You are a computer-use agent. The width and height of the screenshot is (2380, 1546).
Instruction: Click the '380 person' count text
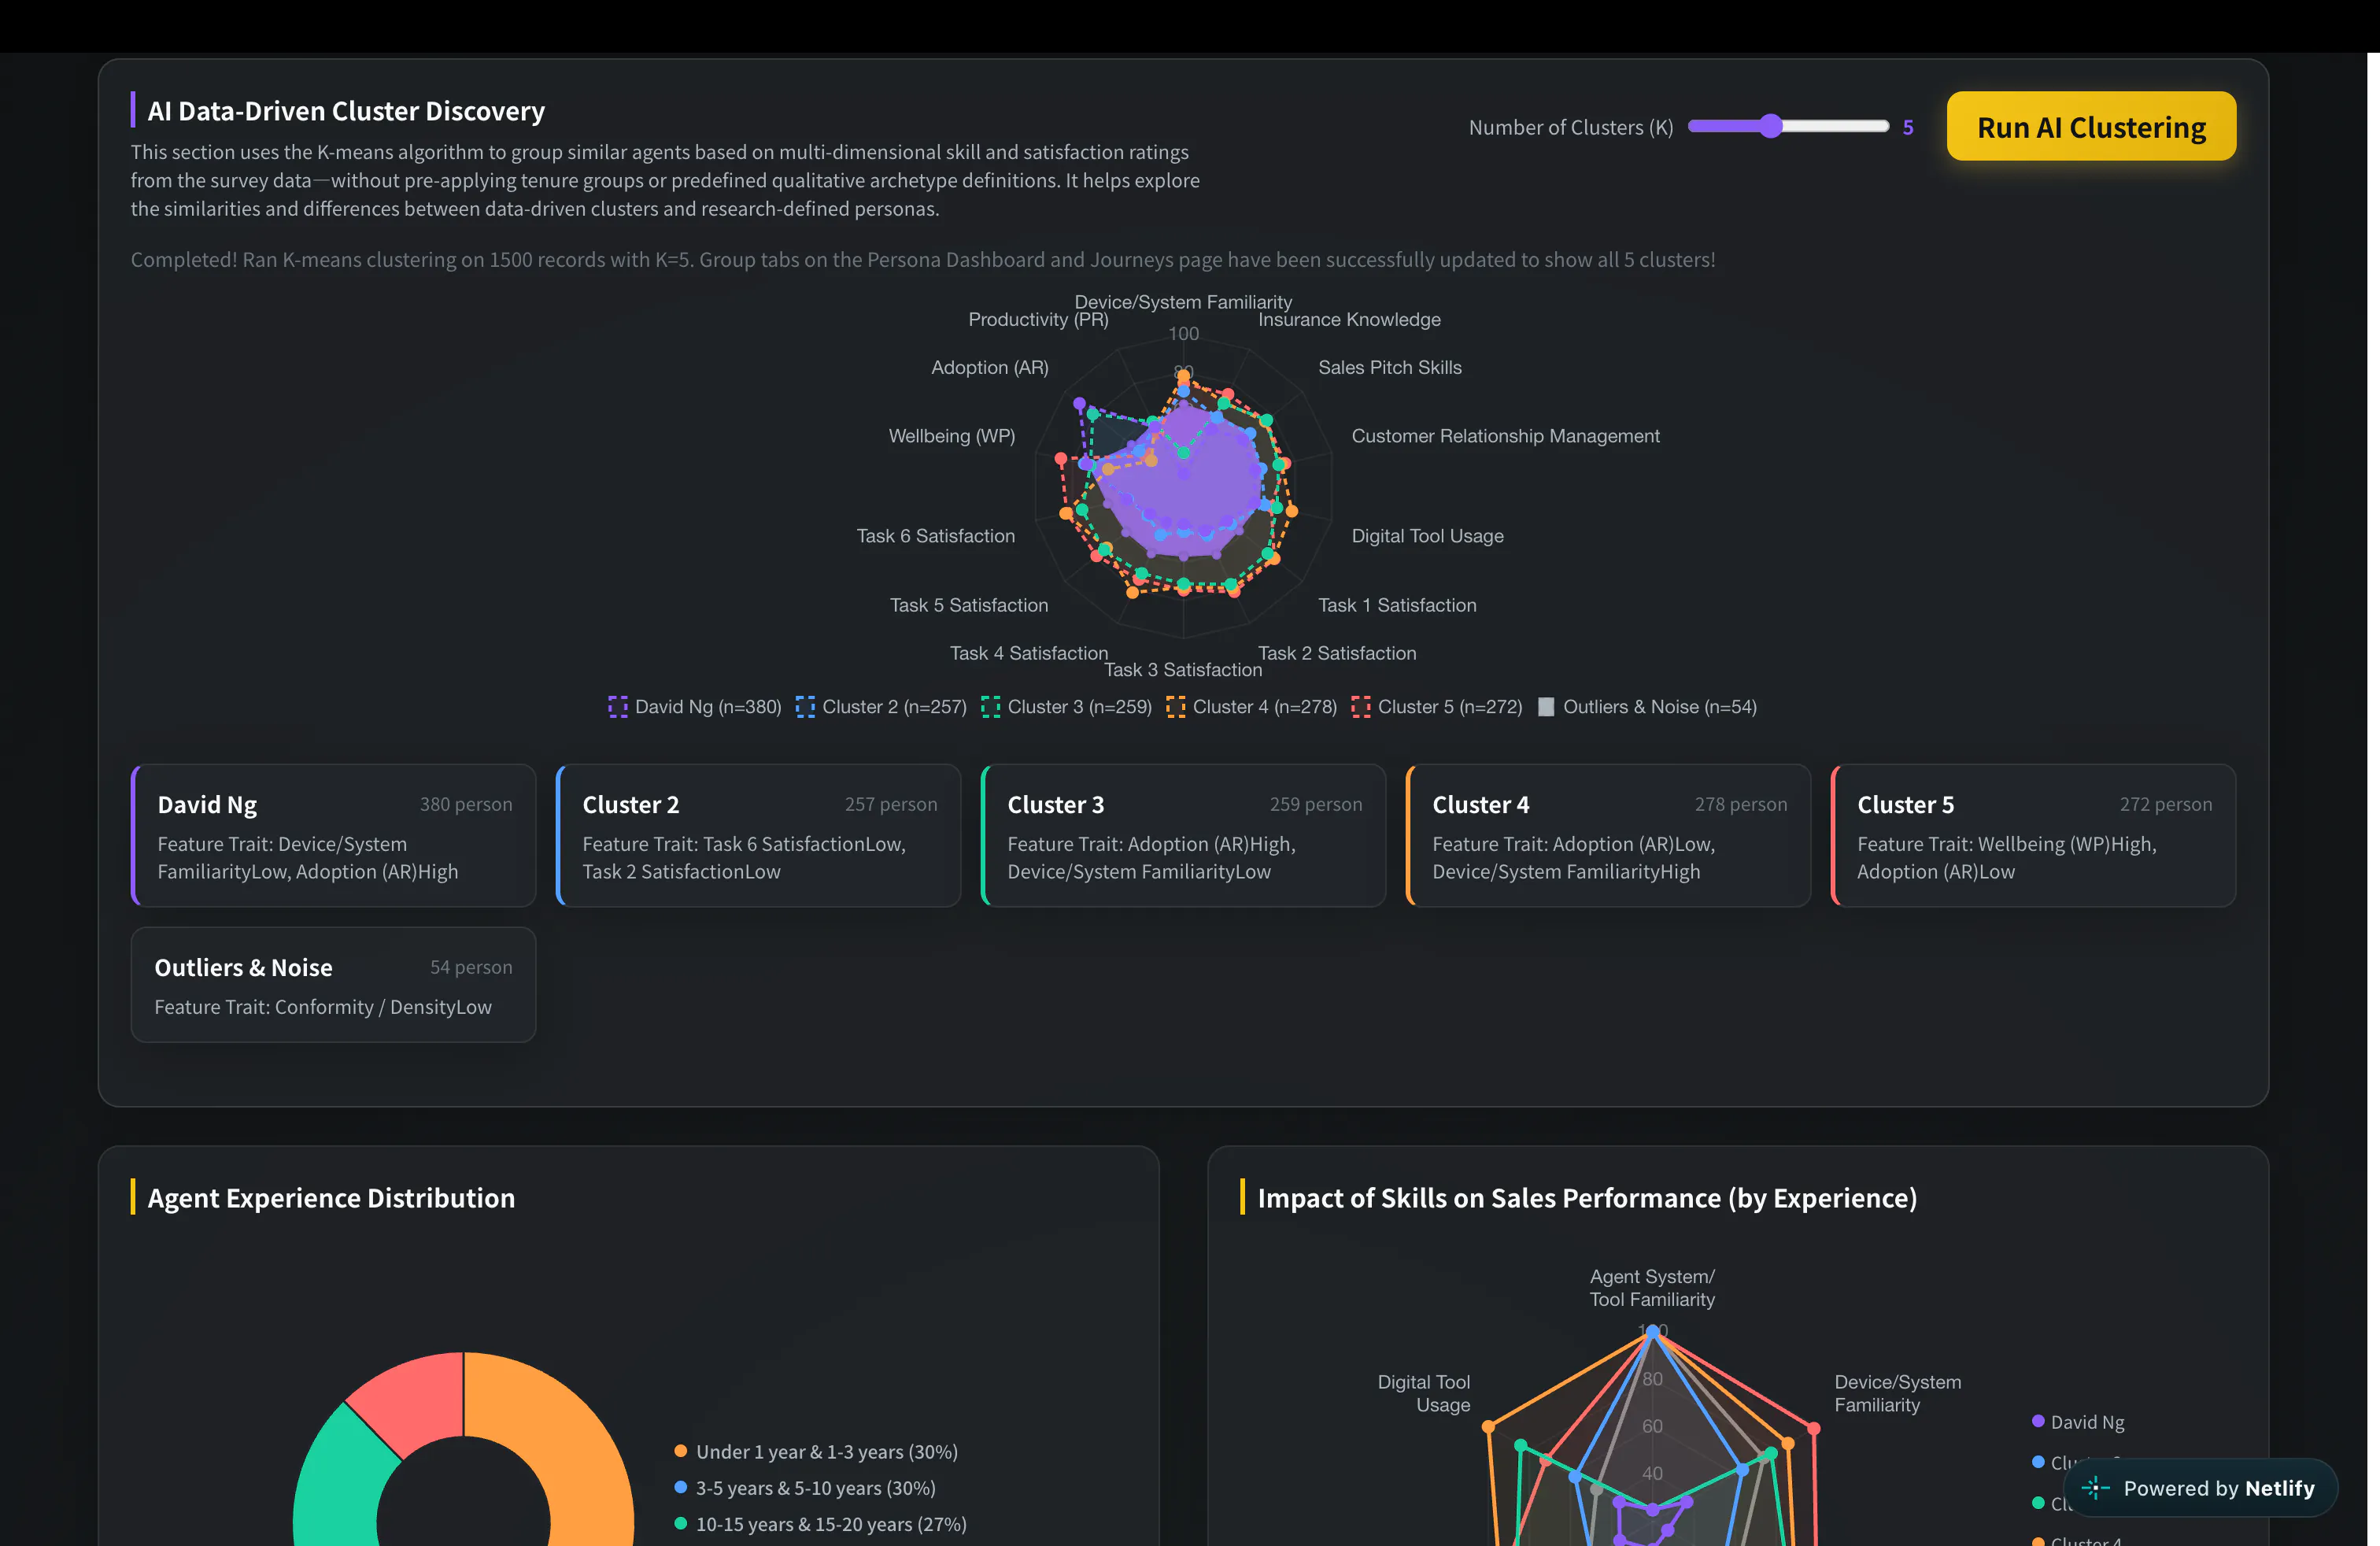(466, 804)
